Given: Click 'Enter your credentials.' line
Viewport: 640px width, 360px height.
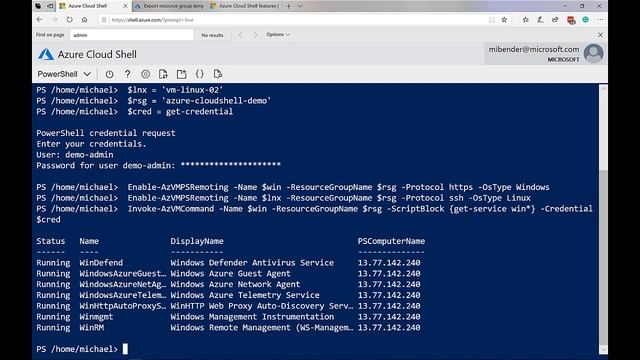Looking at the screenshot, I should [91, 144].
